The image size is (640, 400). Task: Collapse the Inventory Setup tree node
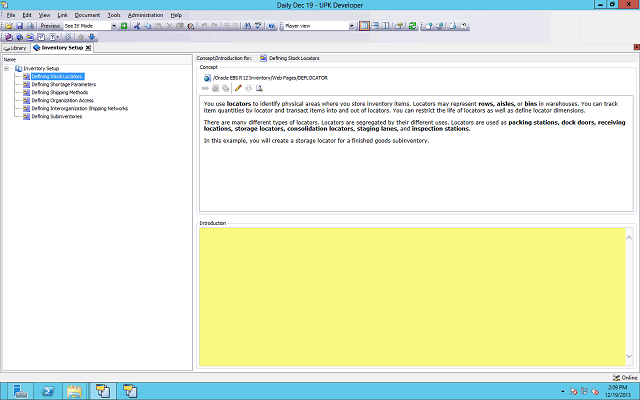click(x=8, y=68)
